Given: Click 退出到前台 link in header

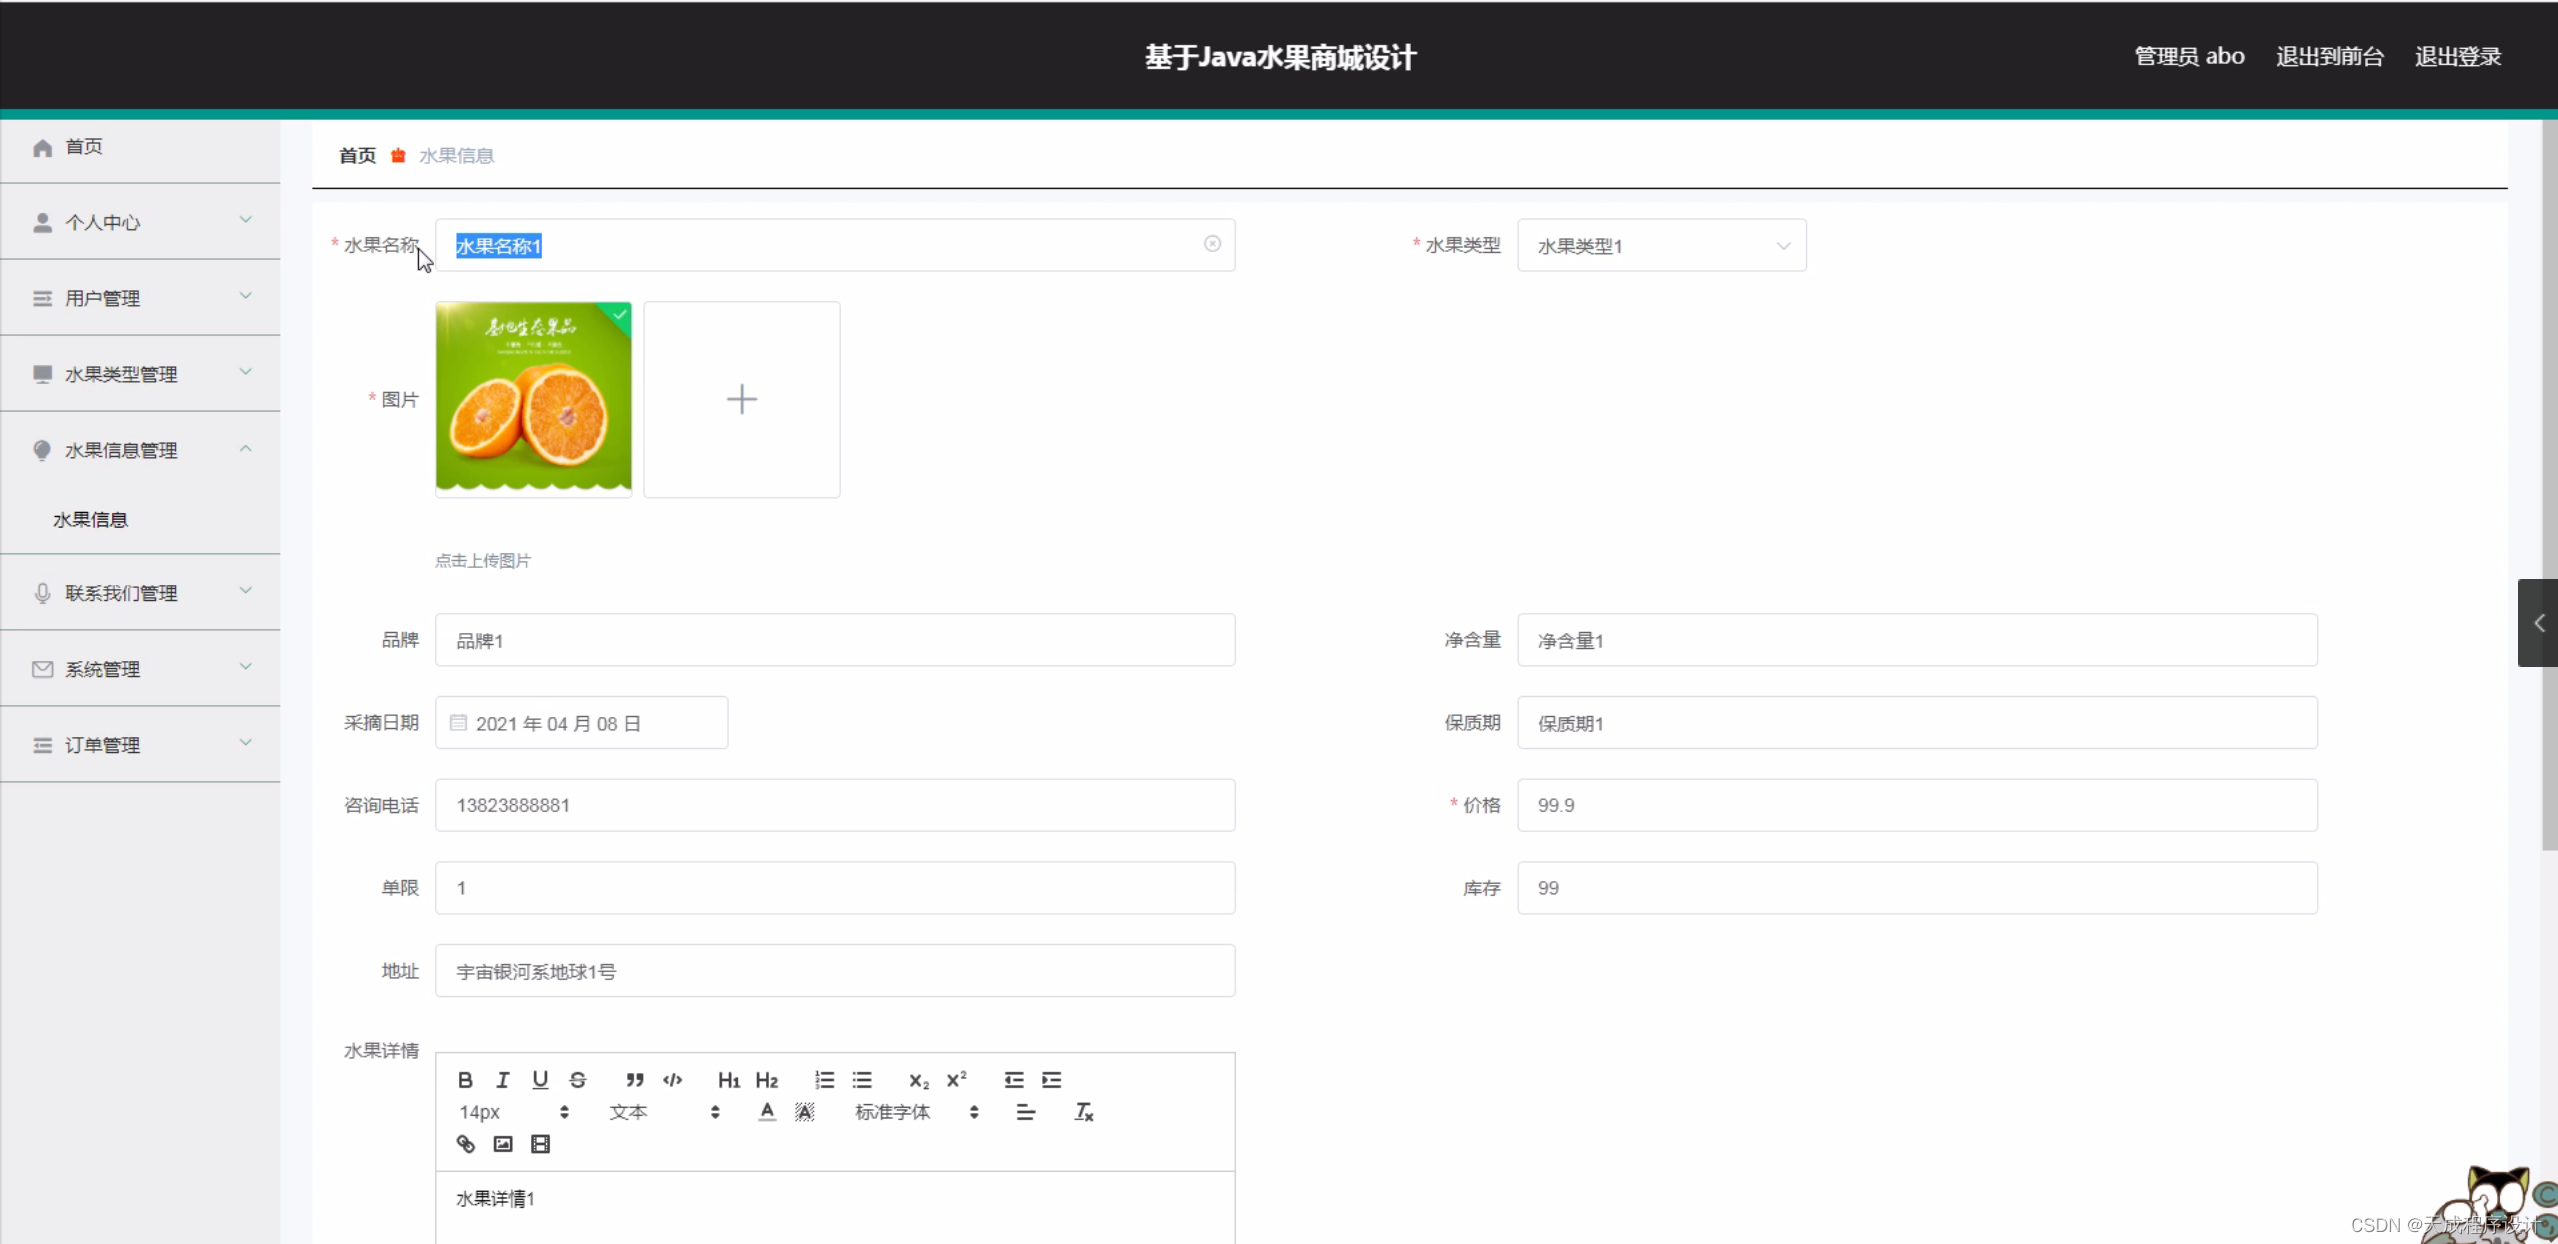Looking at the screenshot, I should [2329, 56].
